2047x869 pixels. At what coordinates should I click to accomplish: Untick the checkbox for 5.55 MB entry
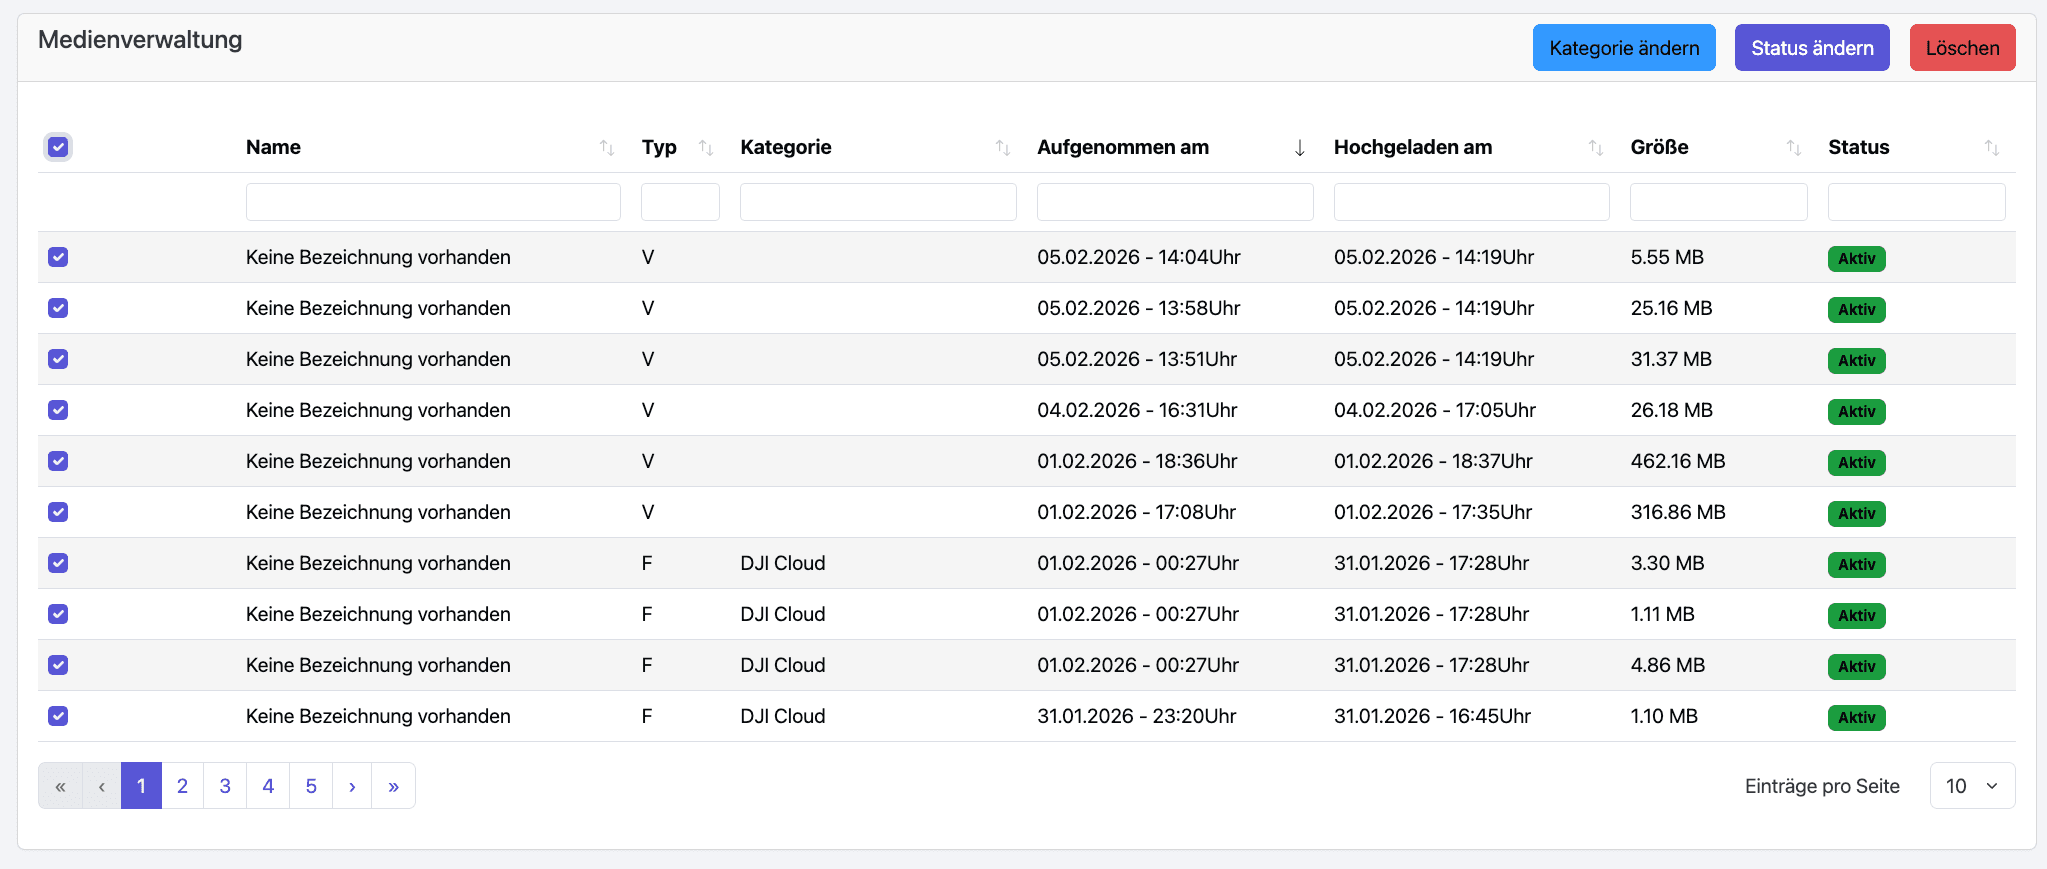pos(58,257)
